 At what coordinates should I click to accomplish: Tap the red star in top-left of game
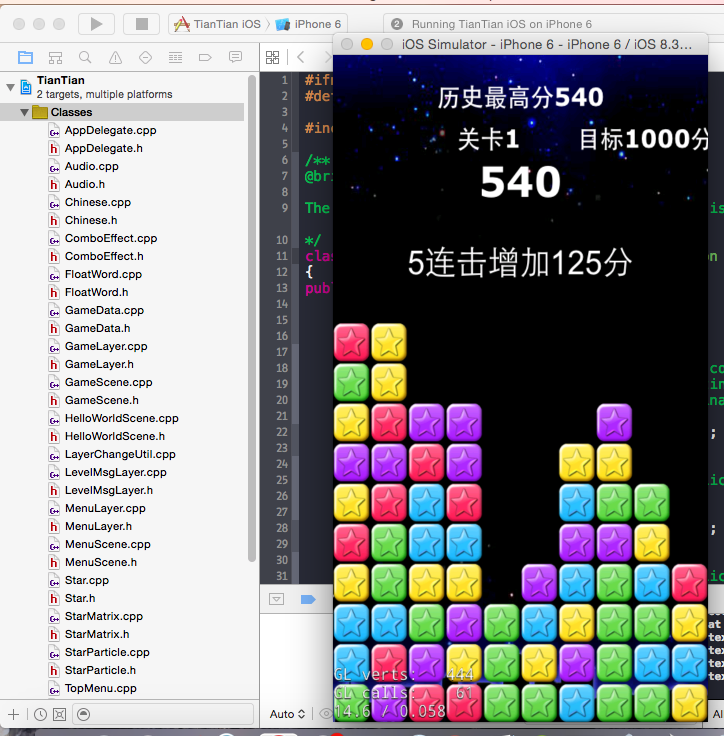351,342
